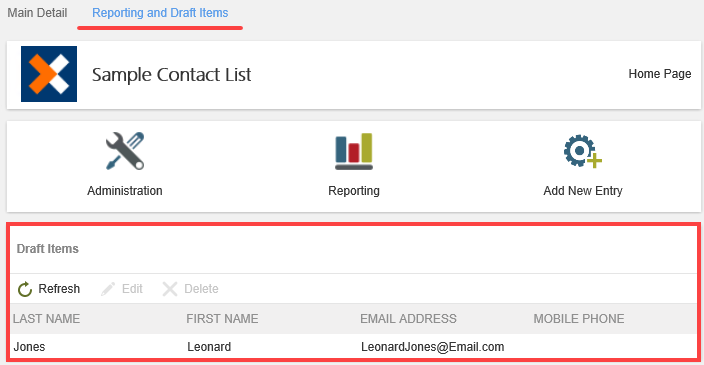The image size is (704, 365).
Task: Click the Refresh circular arrow icon
Action: (25, 289)
